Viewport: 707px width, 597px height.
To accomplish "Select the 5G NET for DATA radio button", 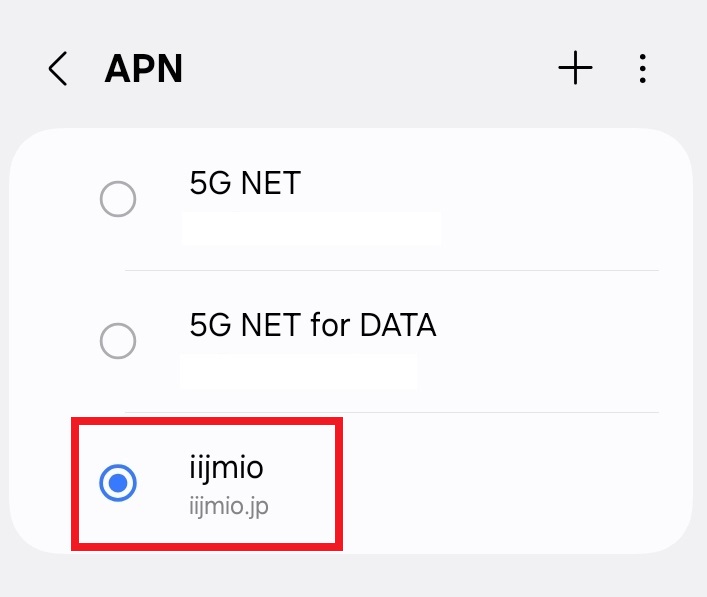I will pos(118,341).
